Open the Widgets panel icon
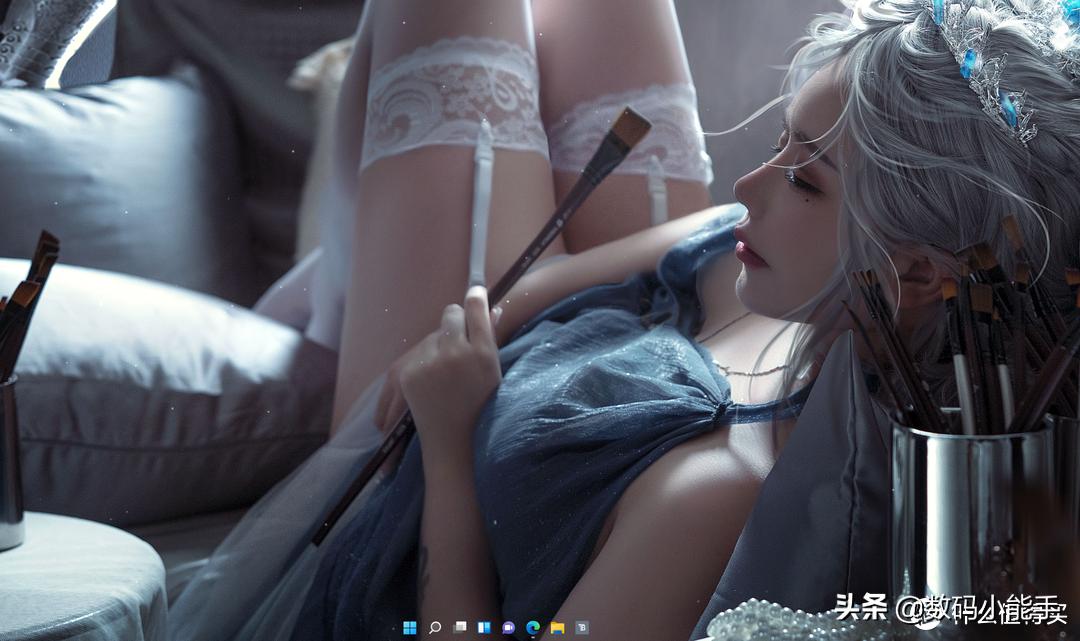The width and height of the screenshot is (1080, 641). [x=484, y=627]
